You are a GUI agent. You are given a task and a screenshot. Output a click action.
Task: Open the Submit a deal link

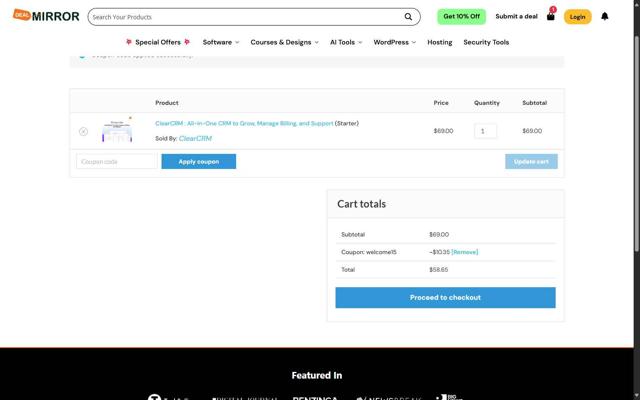coord(516,16)
